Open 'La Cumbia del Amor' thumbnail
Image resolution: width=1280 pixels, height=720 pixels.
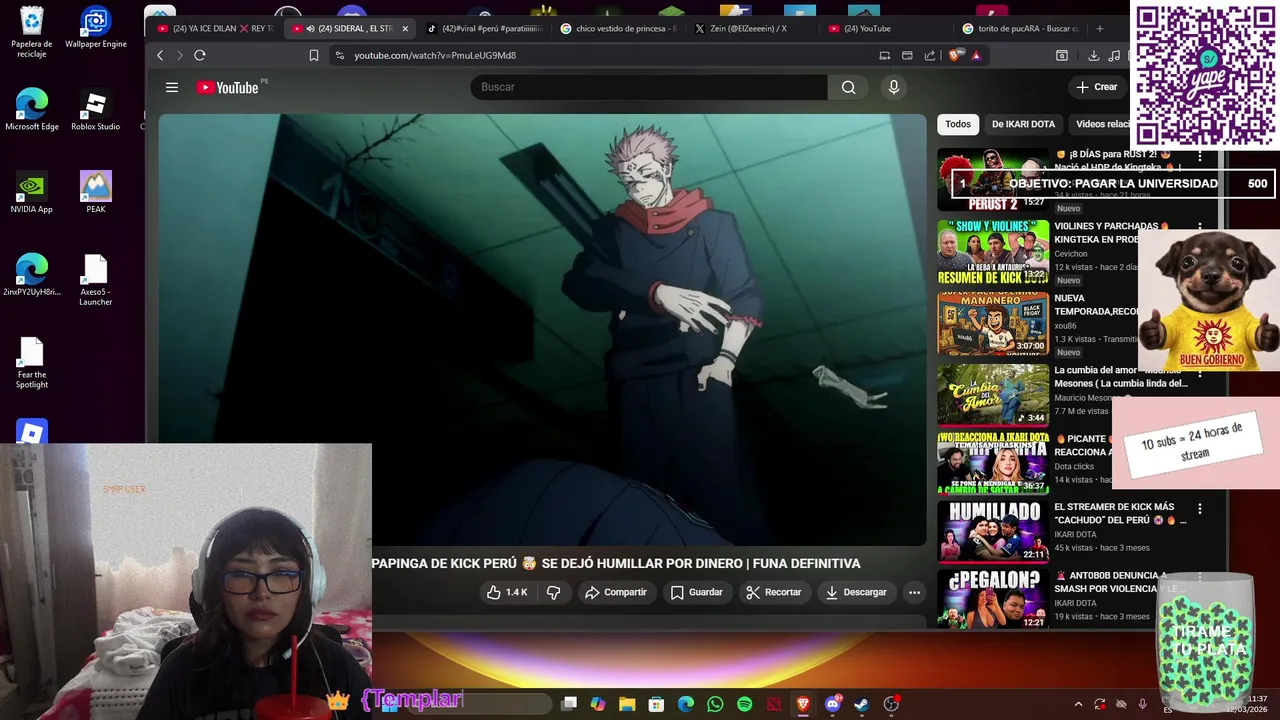point(993,395)
